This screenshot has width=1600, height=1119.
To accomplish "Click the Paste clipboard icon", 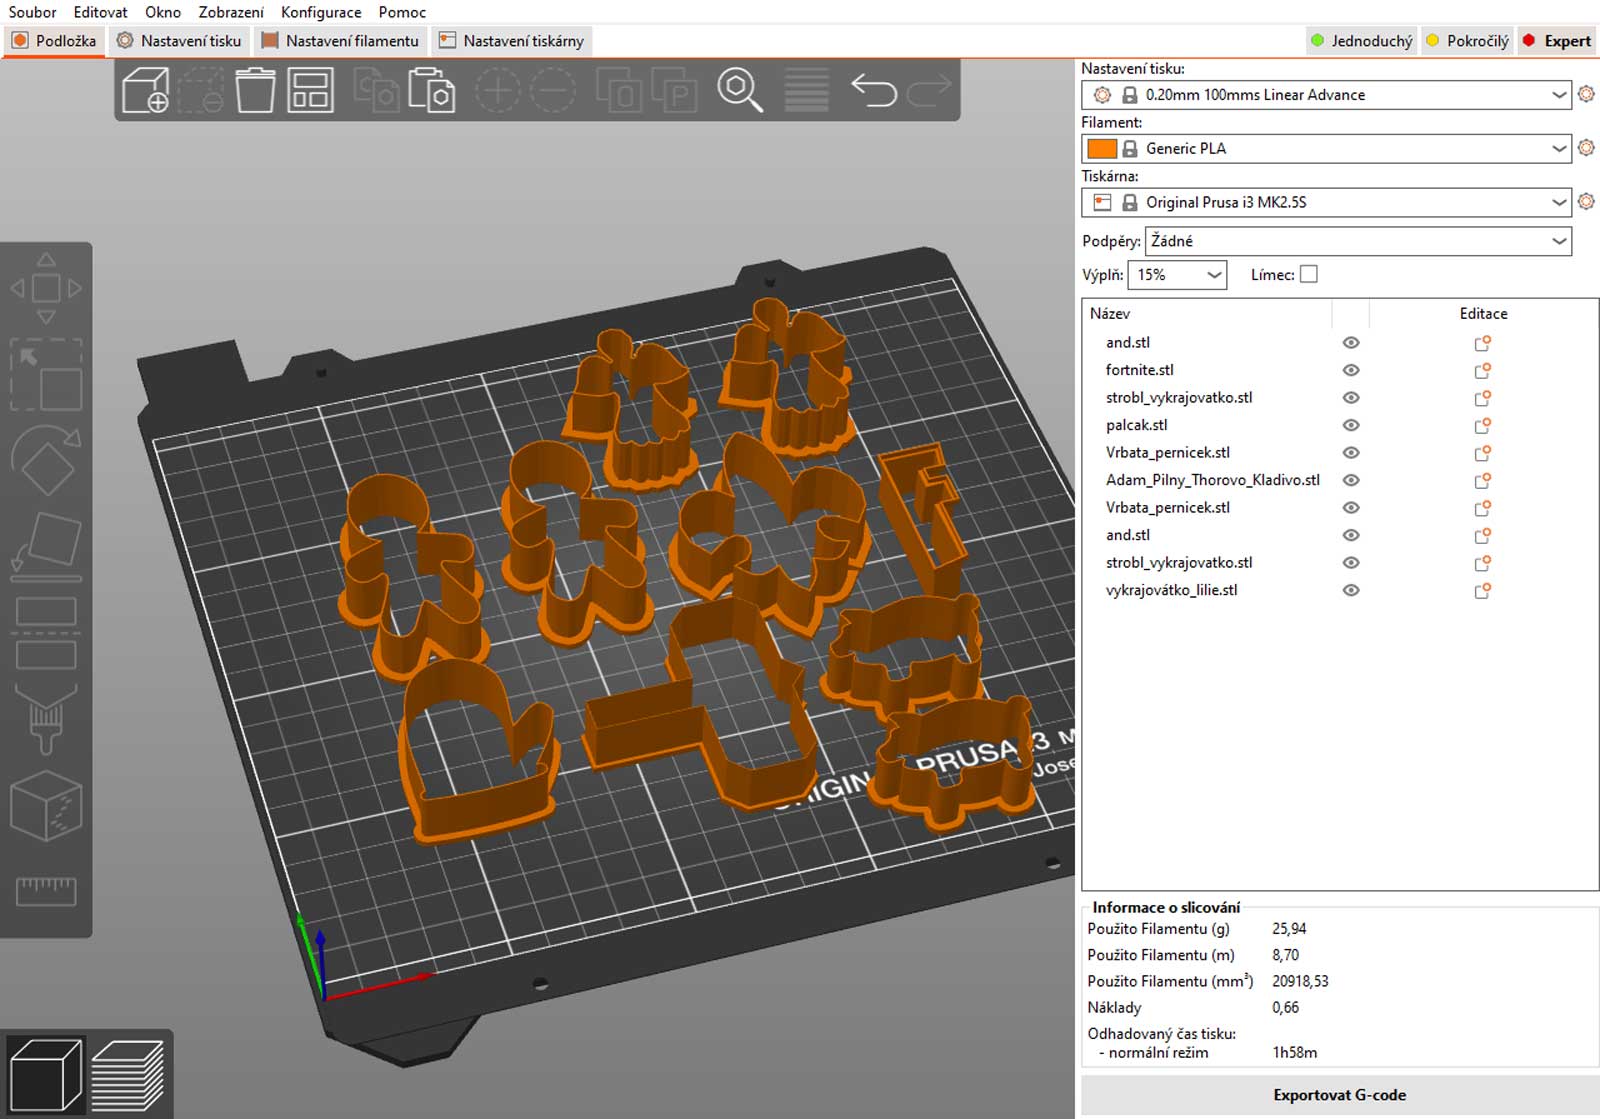I will click(x=431, y=90).
